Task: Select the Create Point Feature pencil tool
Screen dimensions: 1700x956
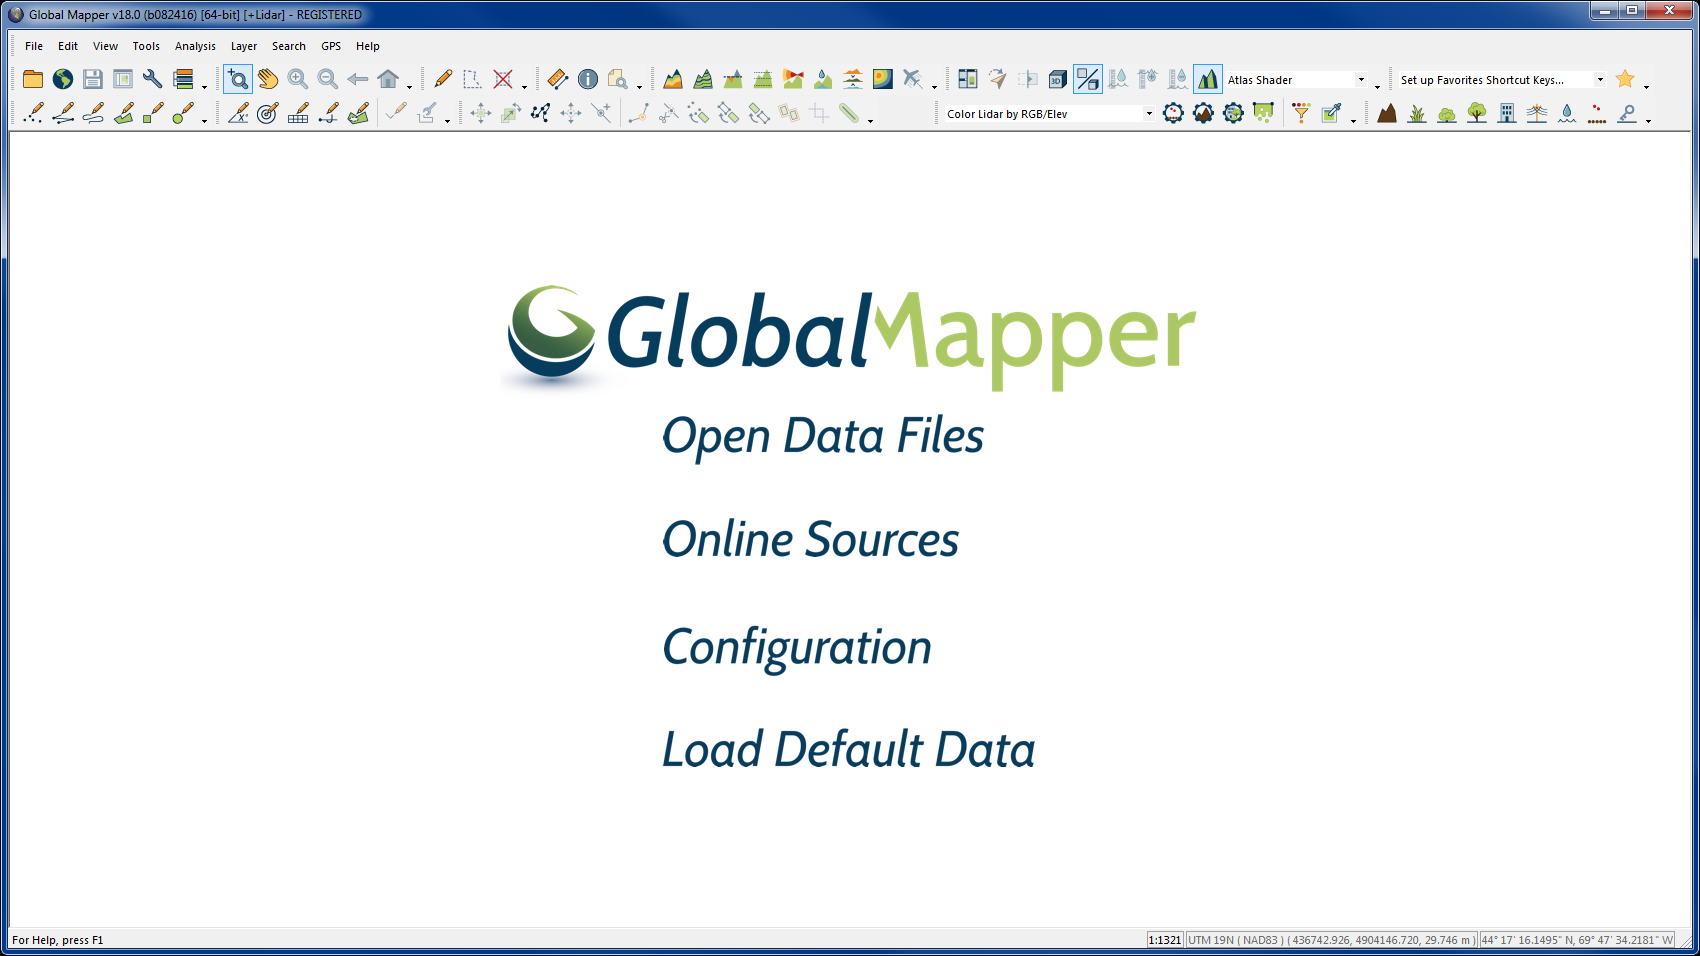Action: point(33,113)
